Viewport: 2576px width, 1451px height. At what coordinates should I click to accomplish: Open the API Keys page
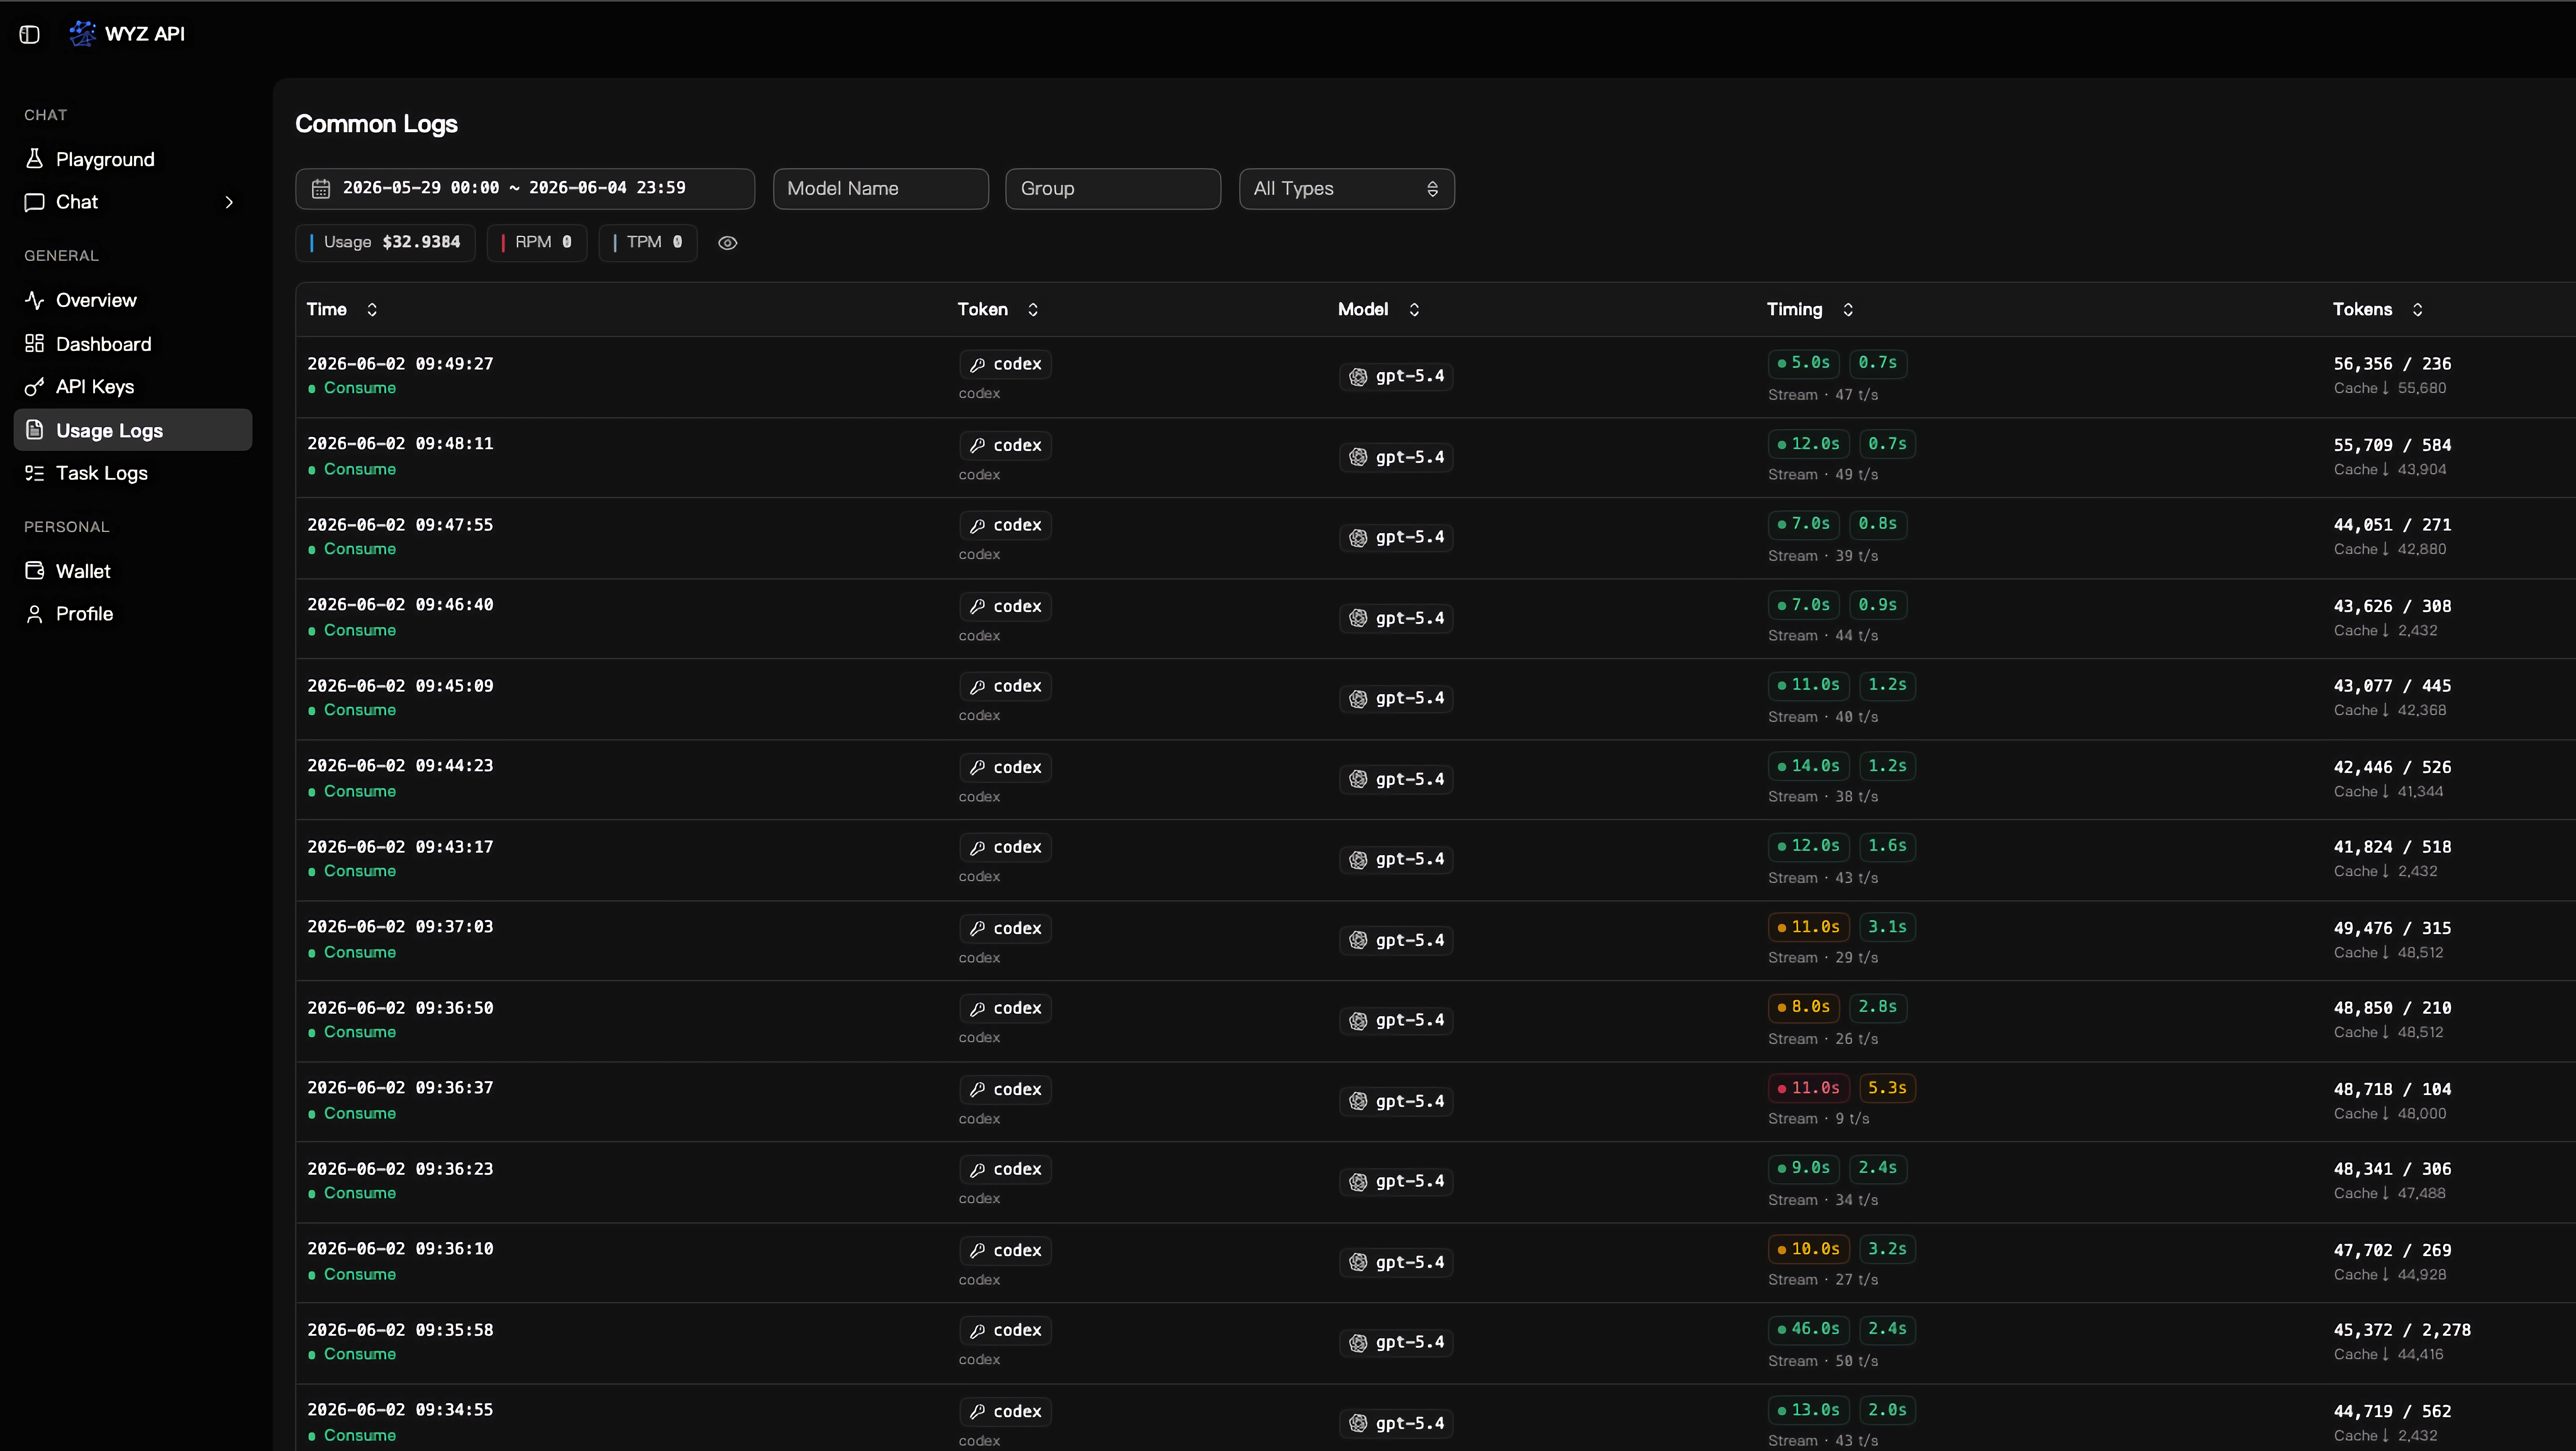click(x=133, y=387)
